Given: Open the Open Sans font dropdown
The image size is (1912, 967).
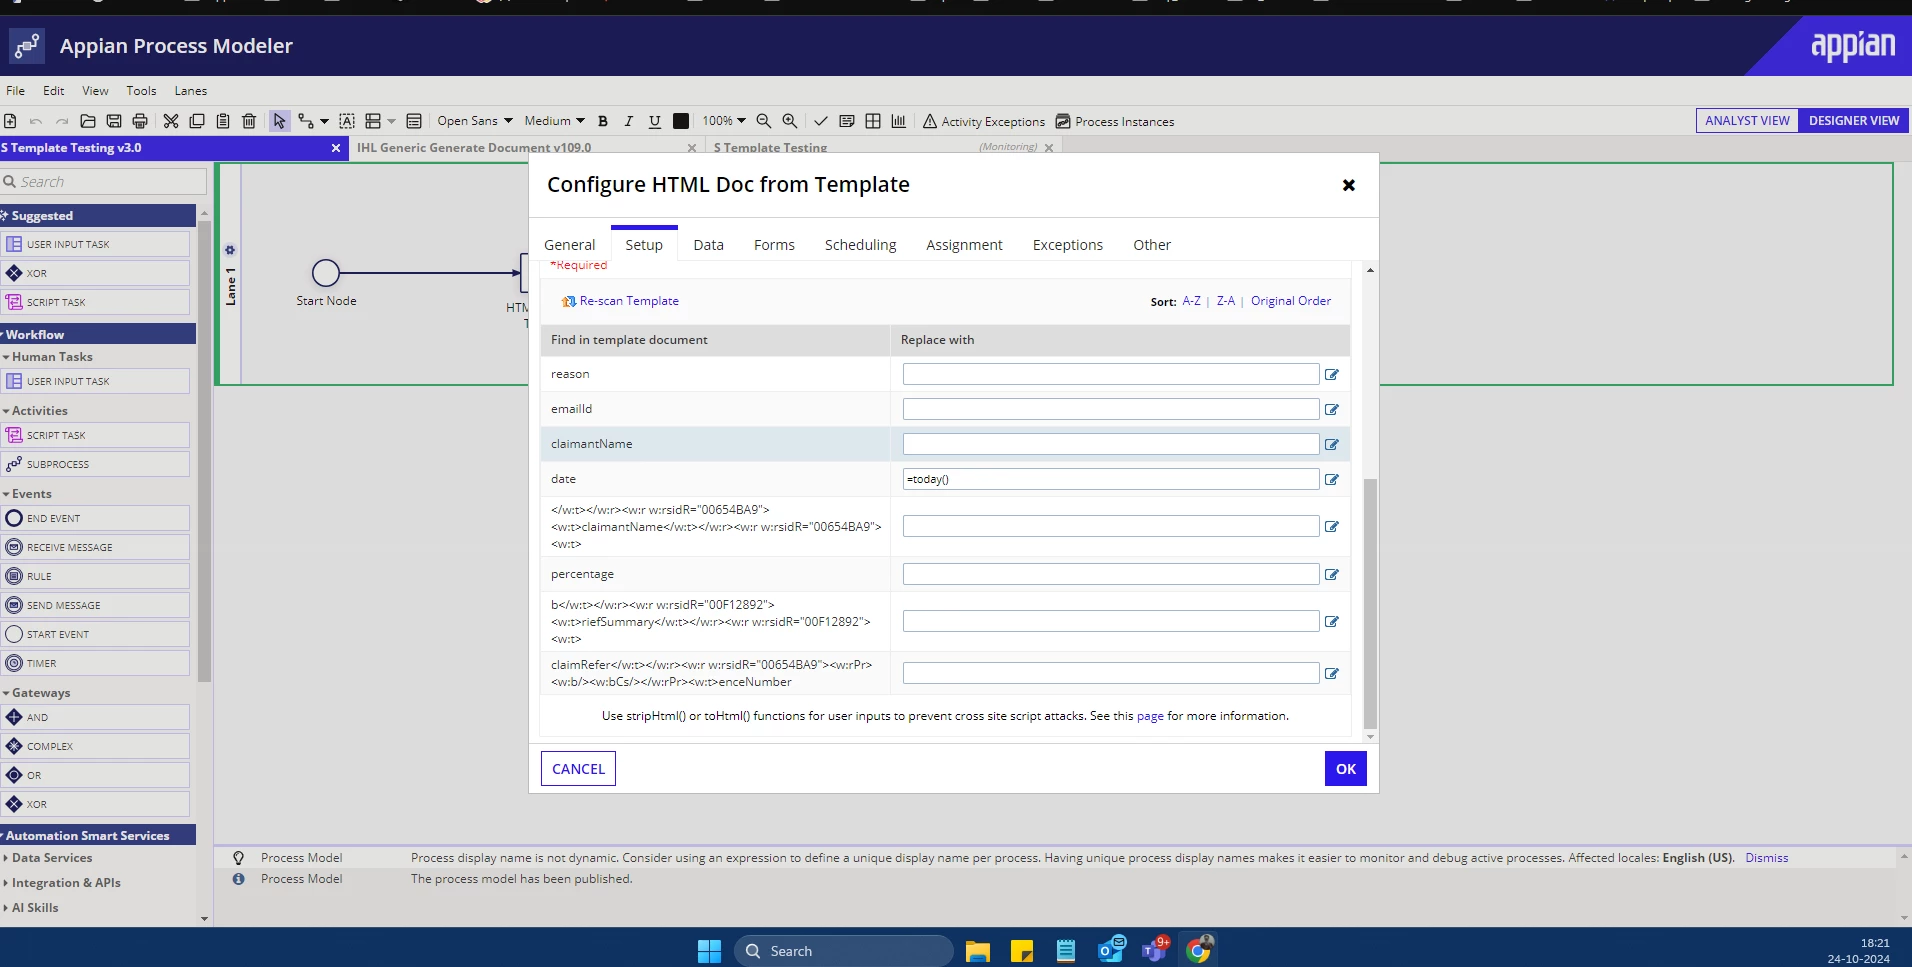Looking at the screenshot, I should [x=475, y=121].
